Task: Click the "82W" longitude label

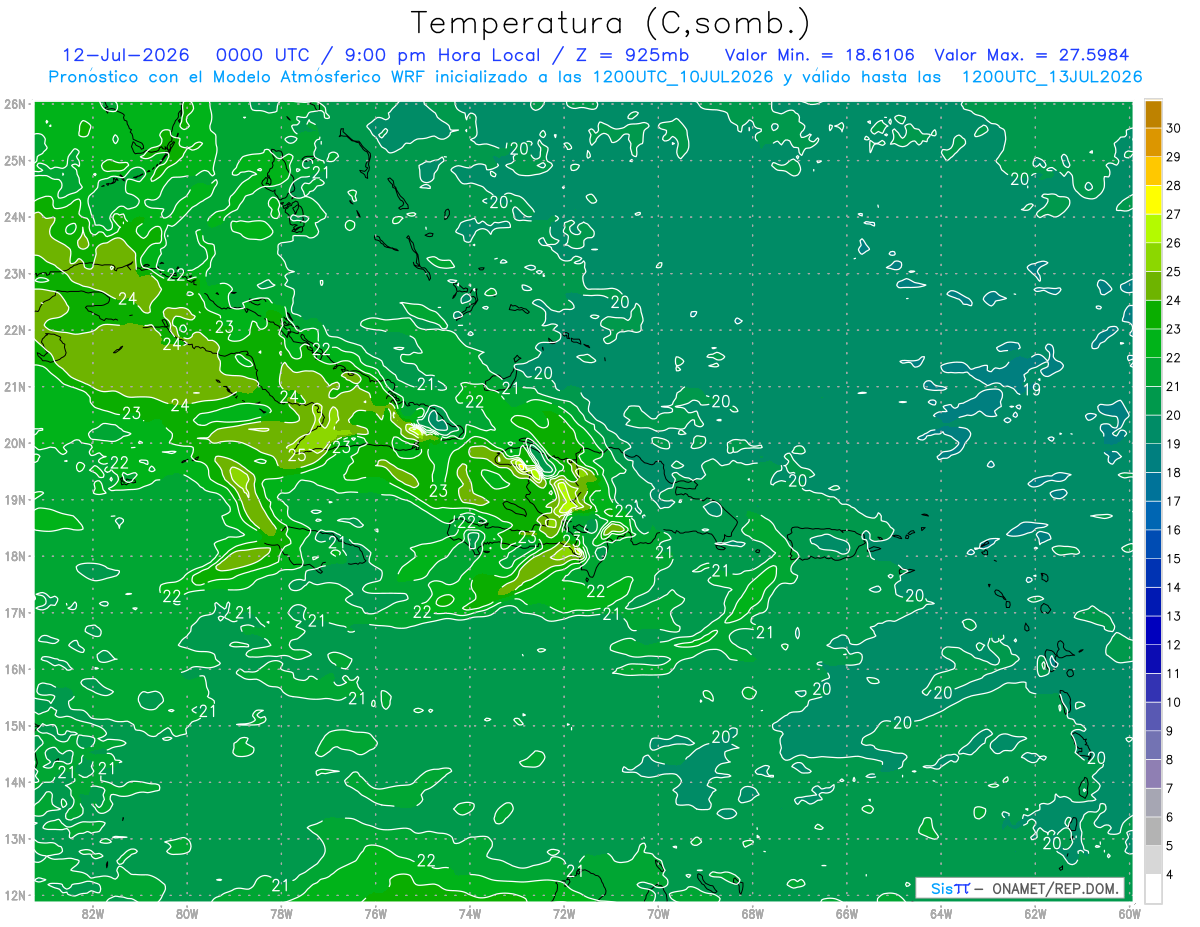Action: coord(92,913)
